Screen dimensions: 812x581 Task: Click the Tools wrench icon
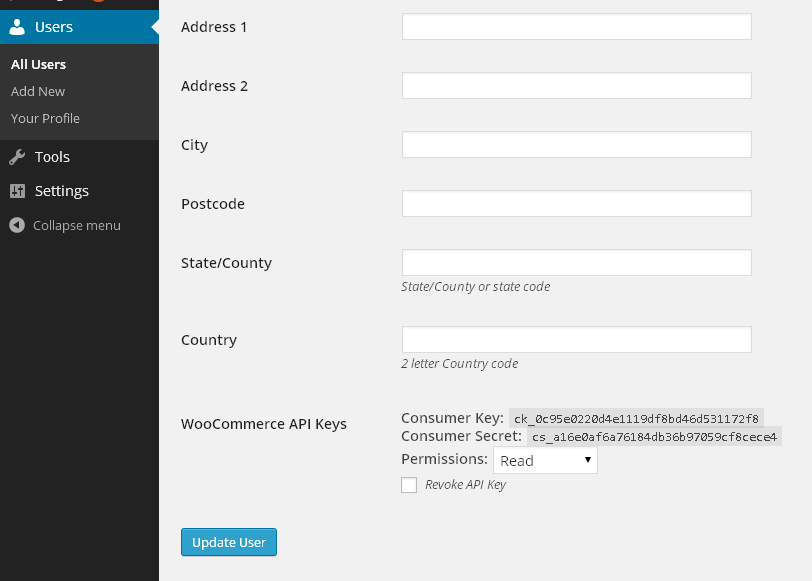coord(17,157)
